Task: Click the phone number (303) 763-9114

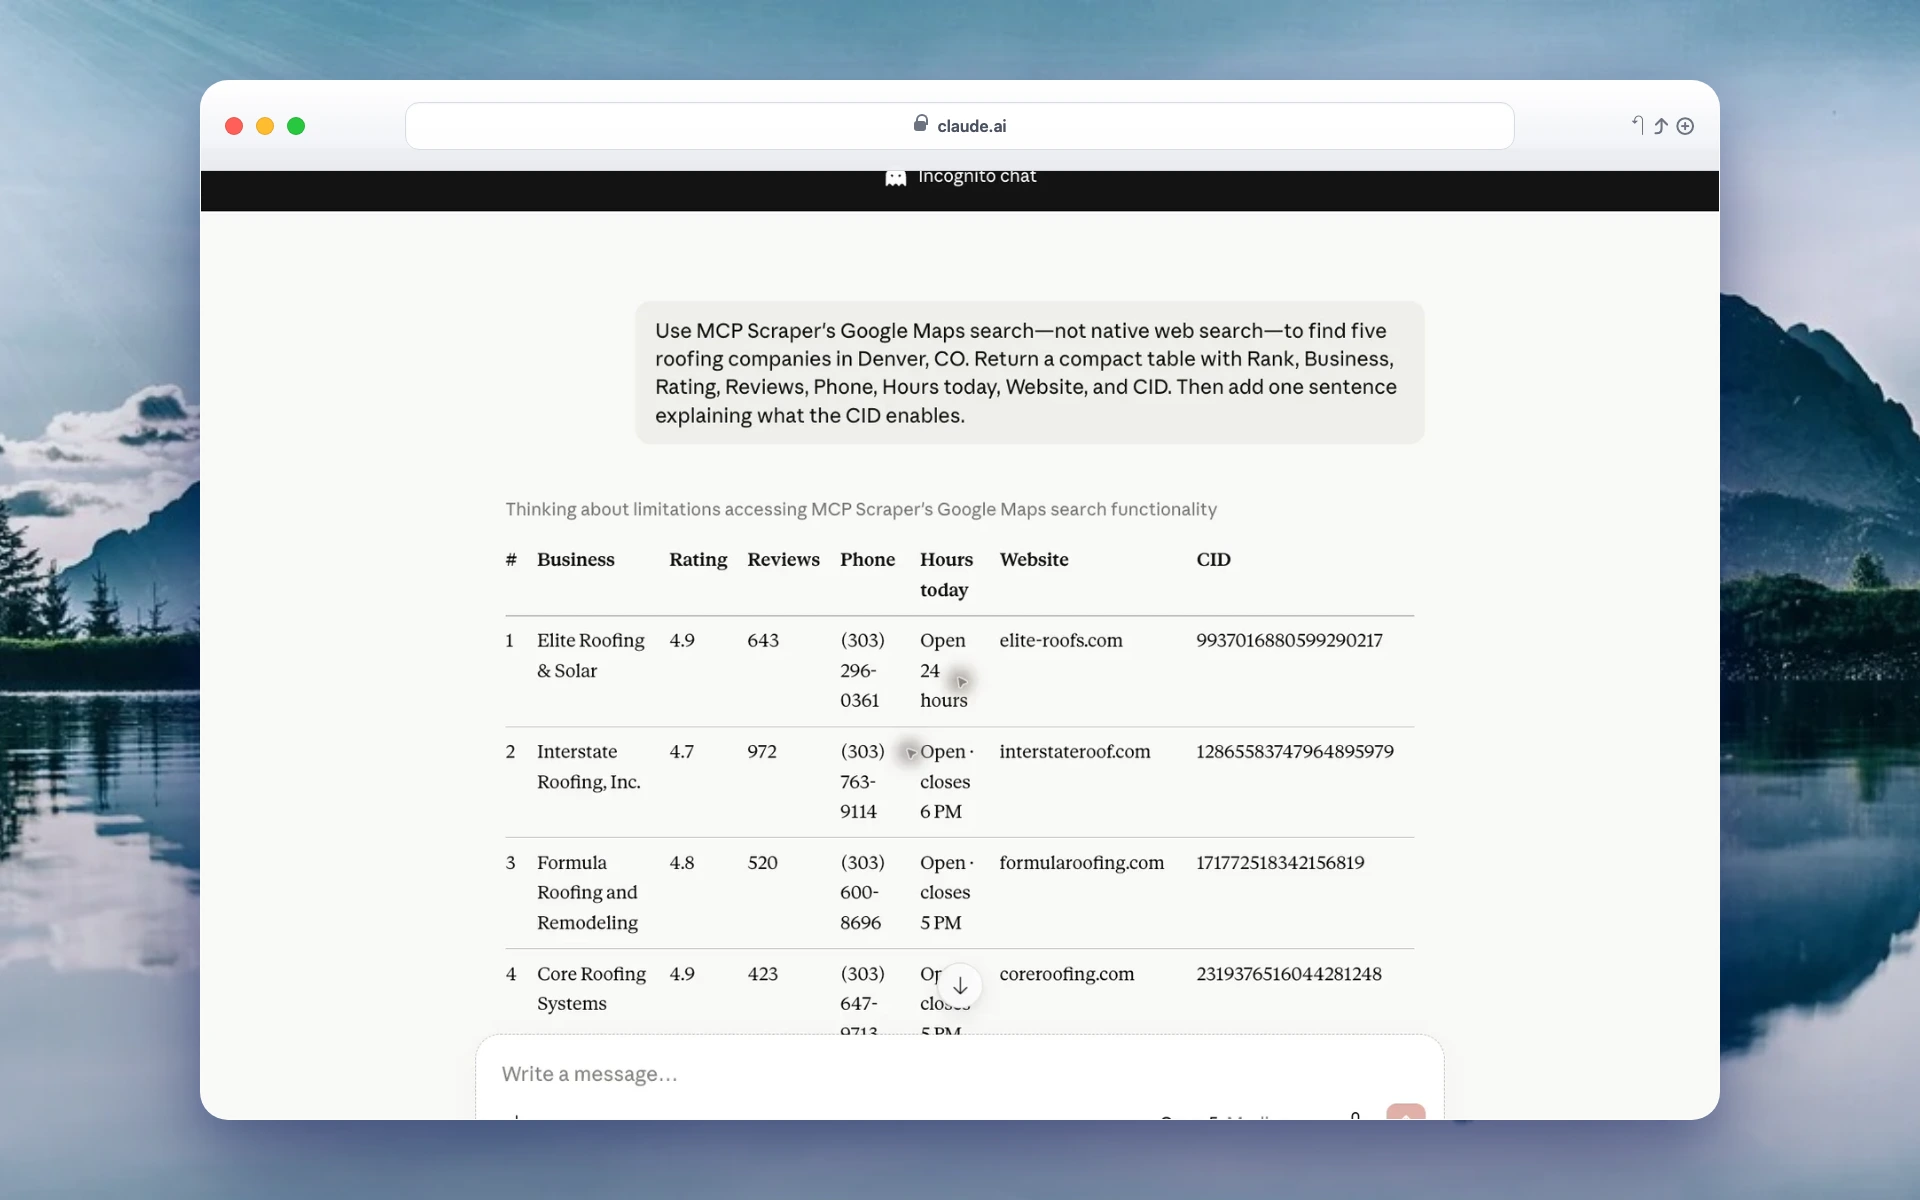Action: pyautogui.click(x=862, y=781)
